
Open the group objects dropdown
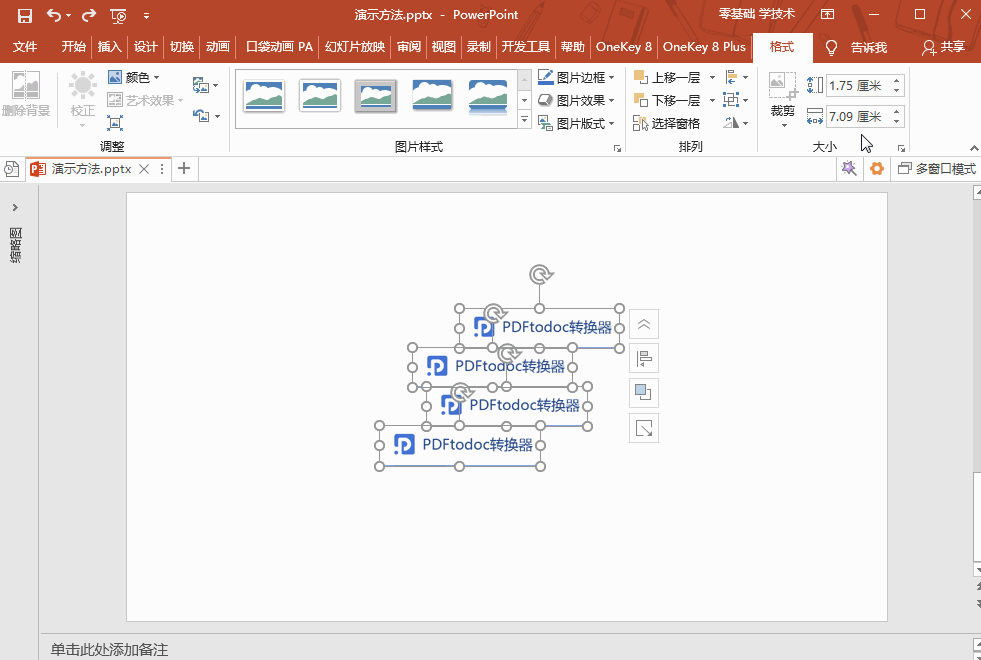[x=736, y=100]
